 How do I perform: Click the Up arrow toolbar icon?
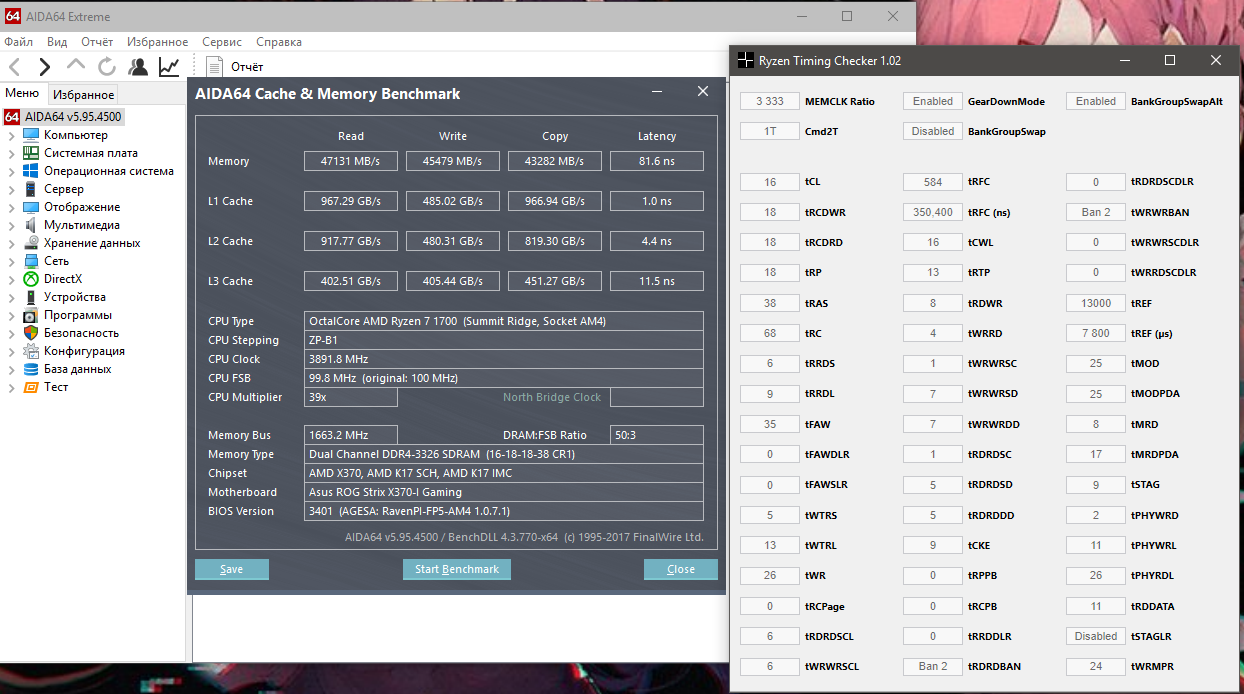pos(76,66)
